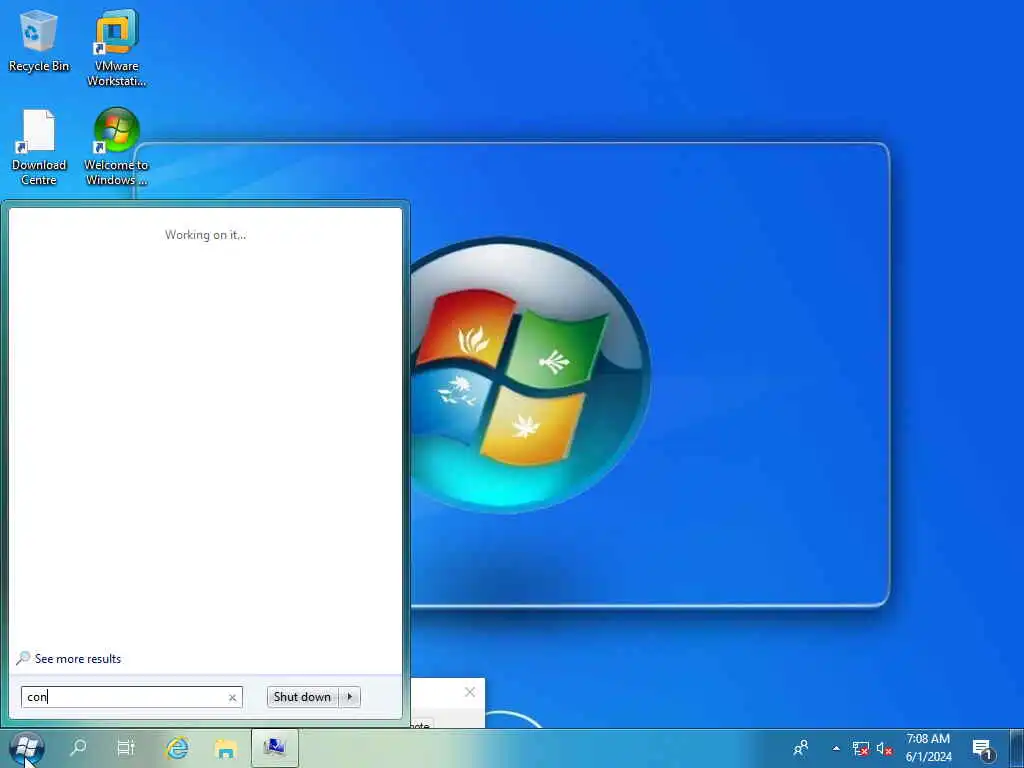
Task: Open the Recycle Bin desktop icon
Action: pyautogui.click(x=39, y=40)
